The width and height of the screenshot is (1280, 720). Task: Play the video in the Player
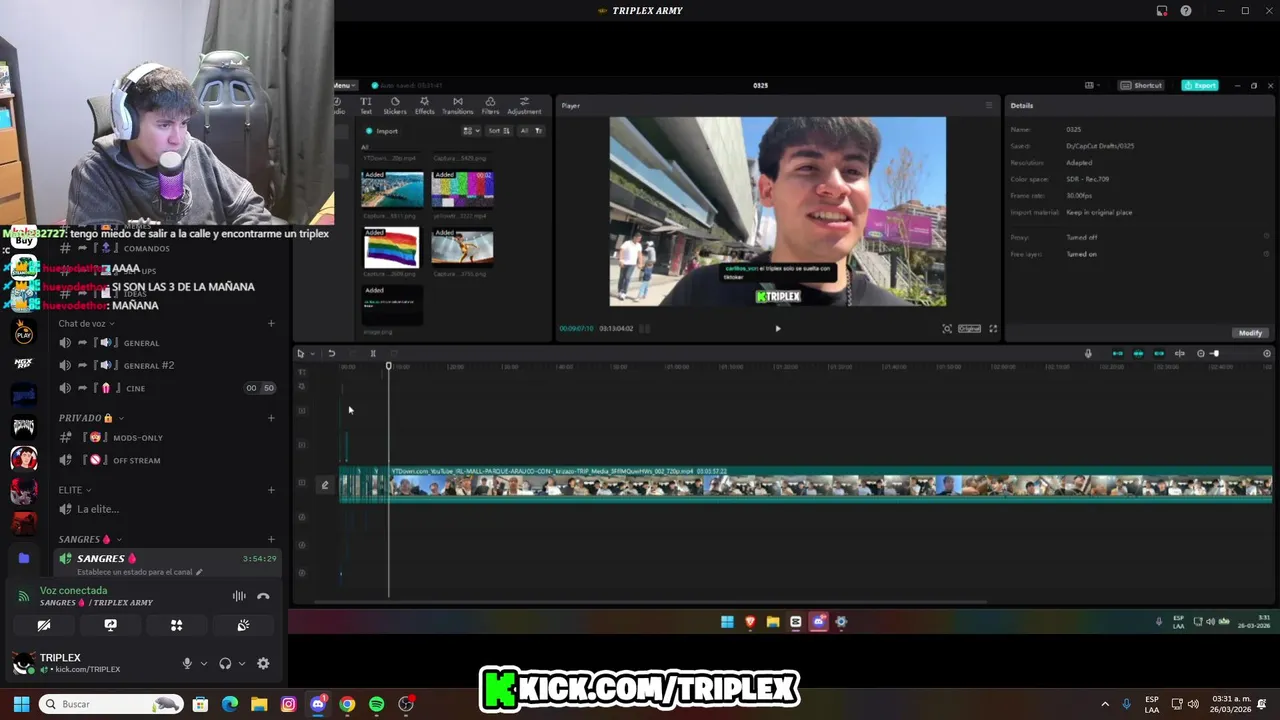coord(778,328)
